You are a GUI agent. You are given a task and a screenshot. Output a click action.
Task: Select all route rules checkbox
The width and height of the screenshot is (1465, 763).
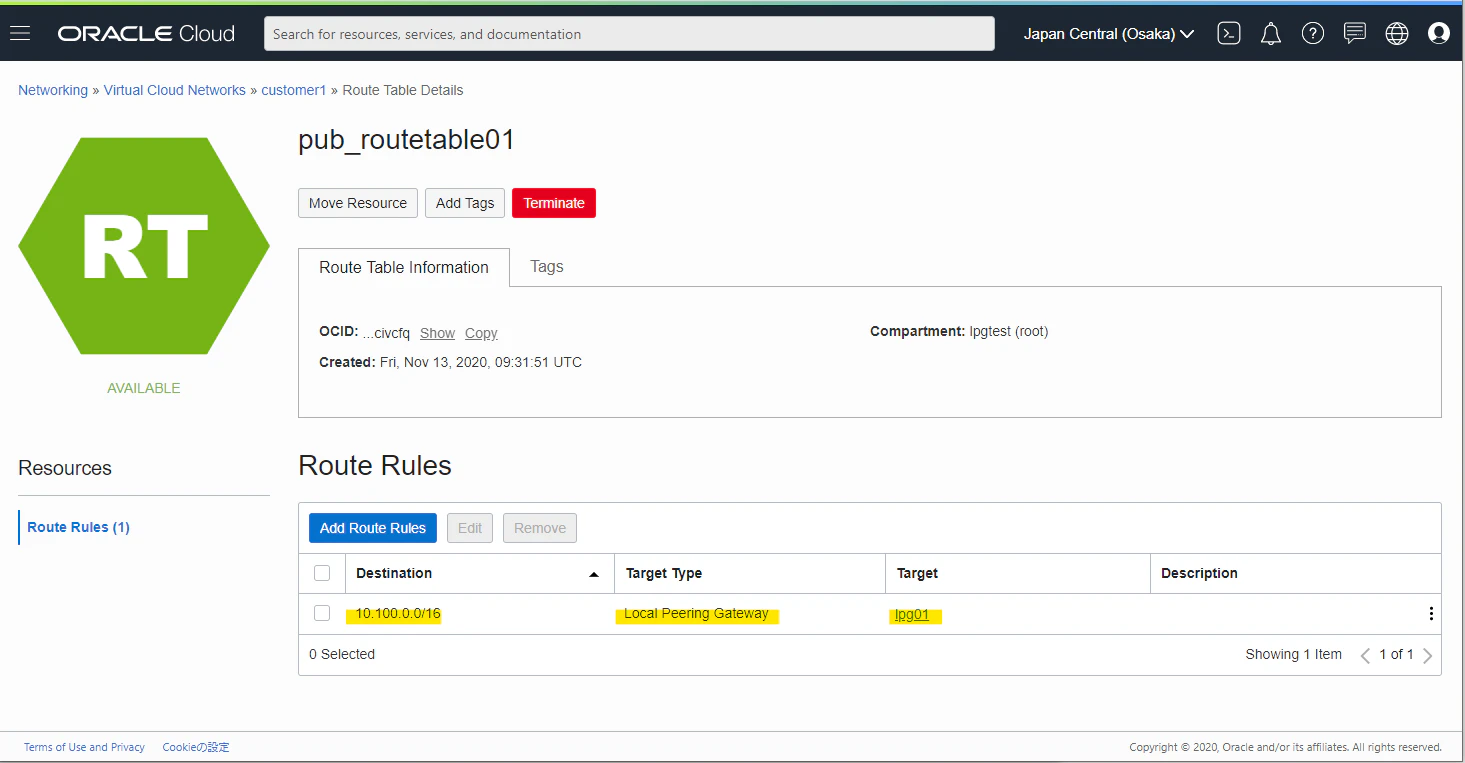322,573
